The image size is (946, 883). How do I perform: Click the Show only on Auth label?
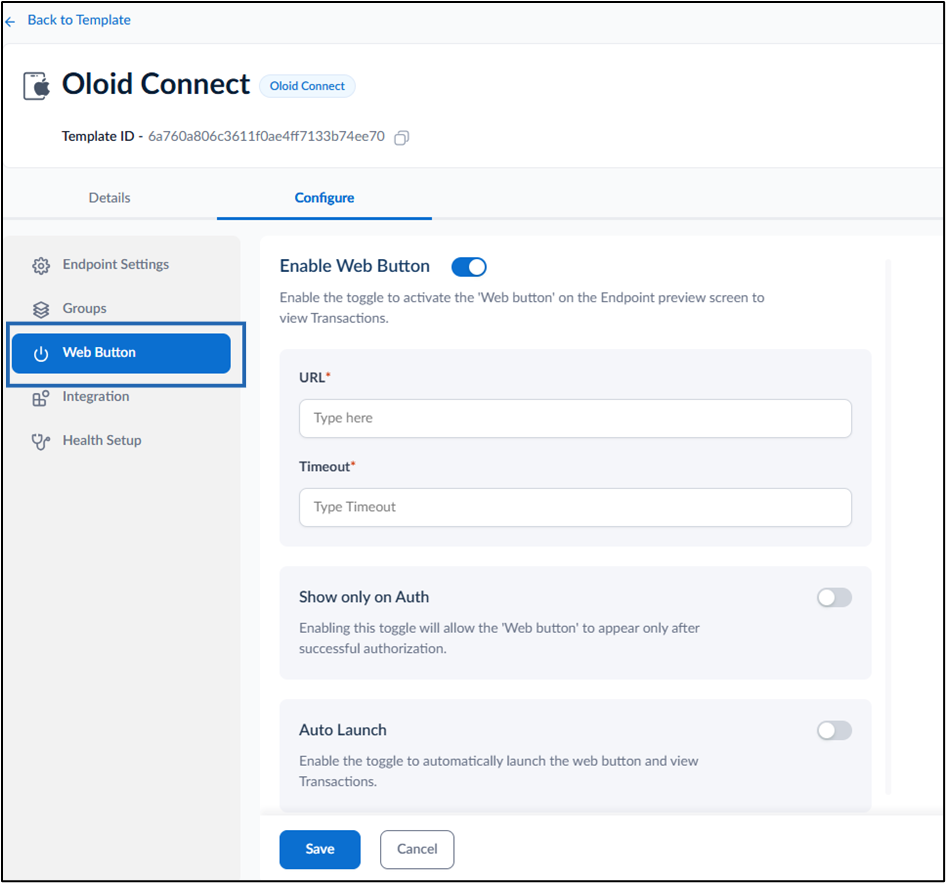pos(364,597)
